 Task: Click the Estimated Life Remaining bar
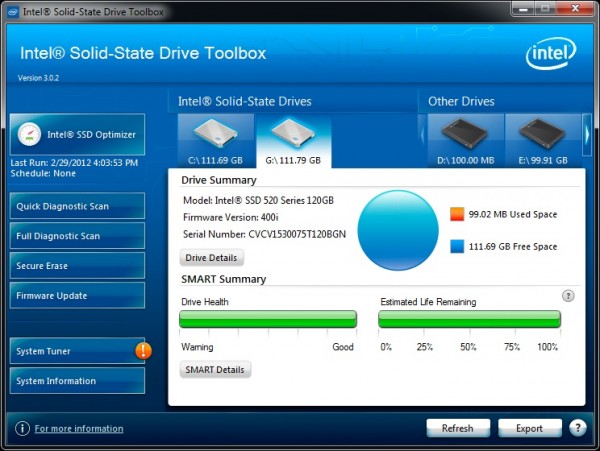tap(470, 319)
